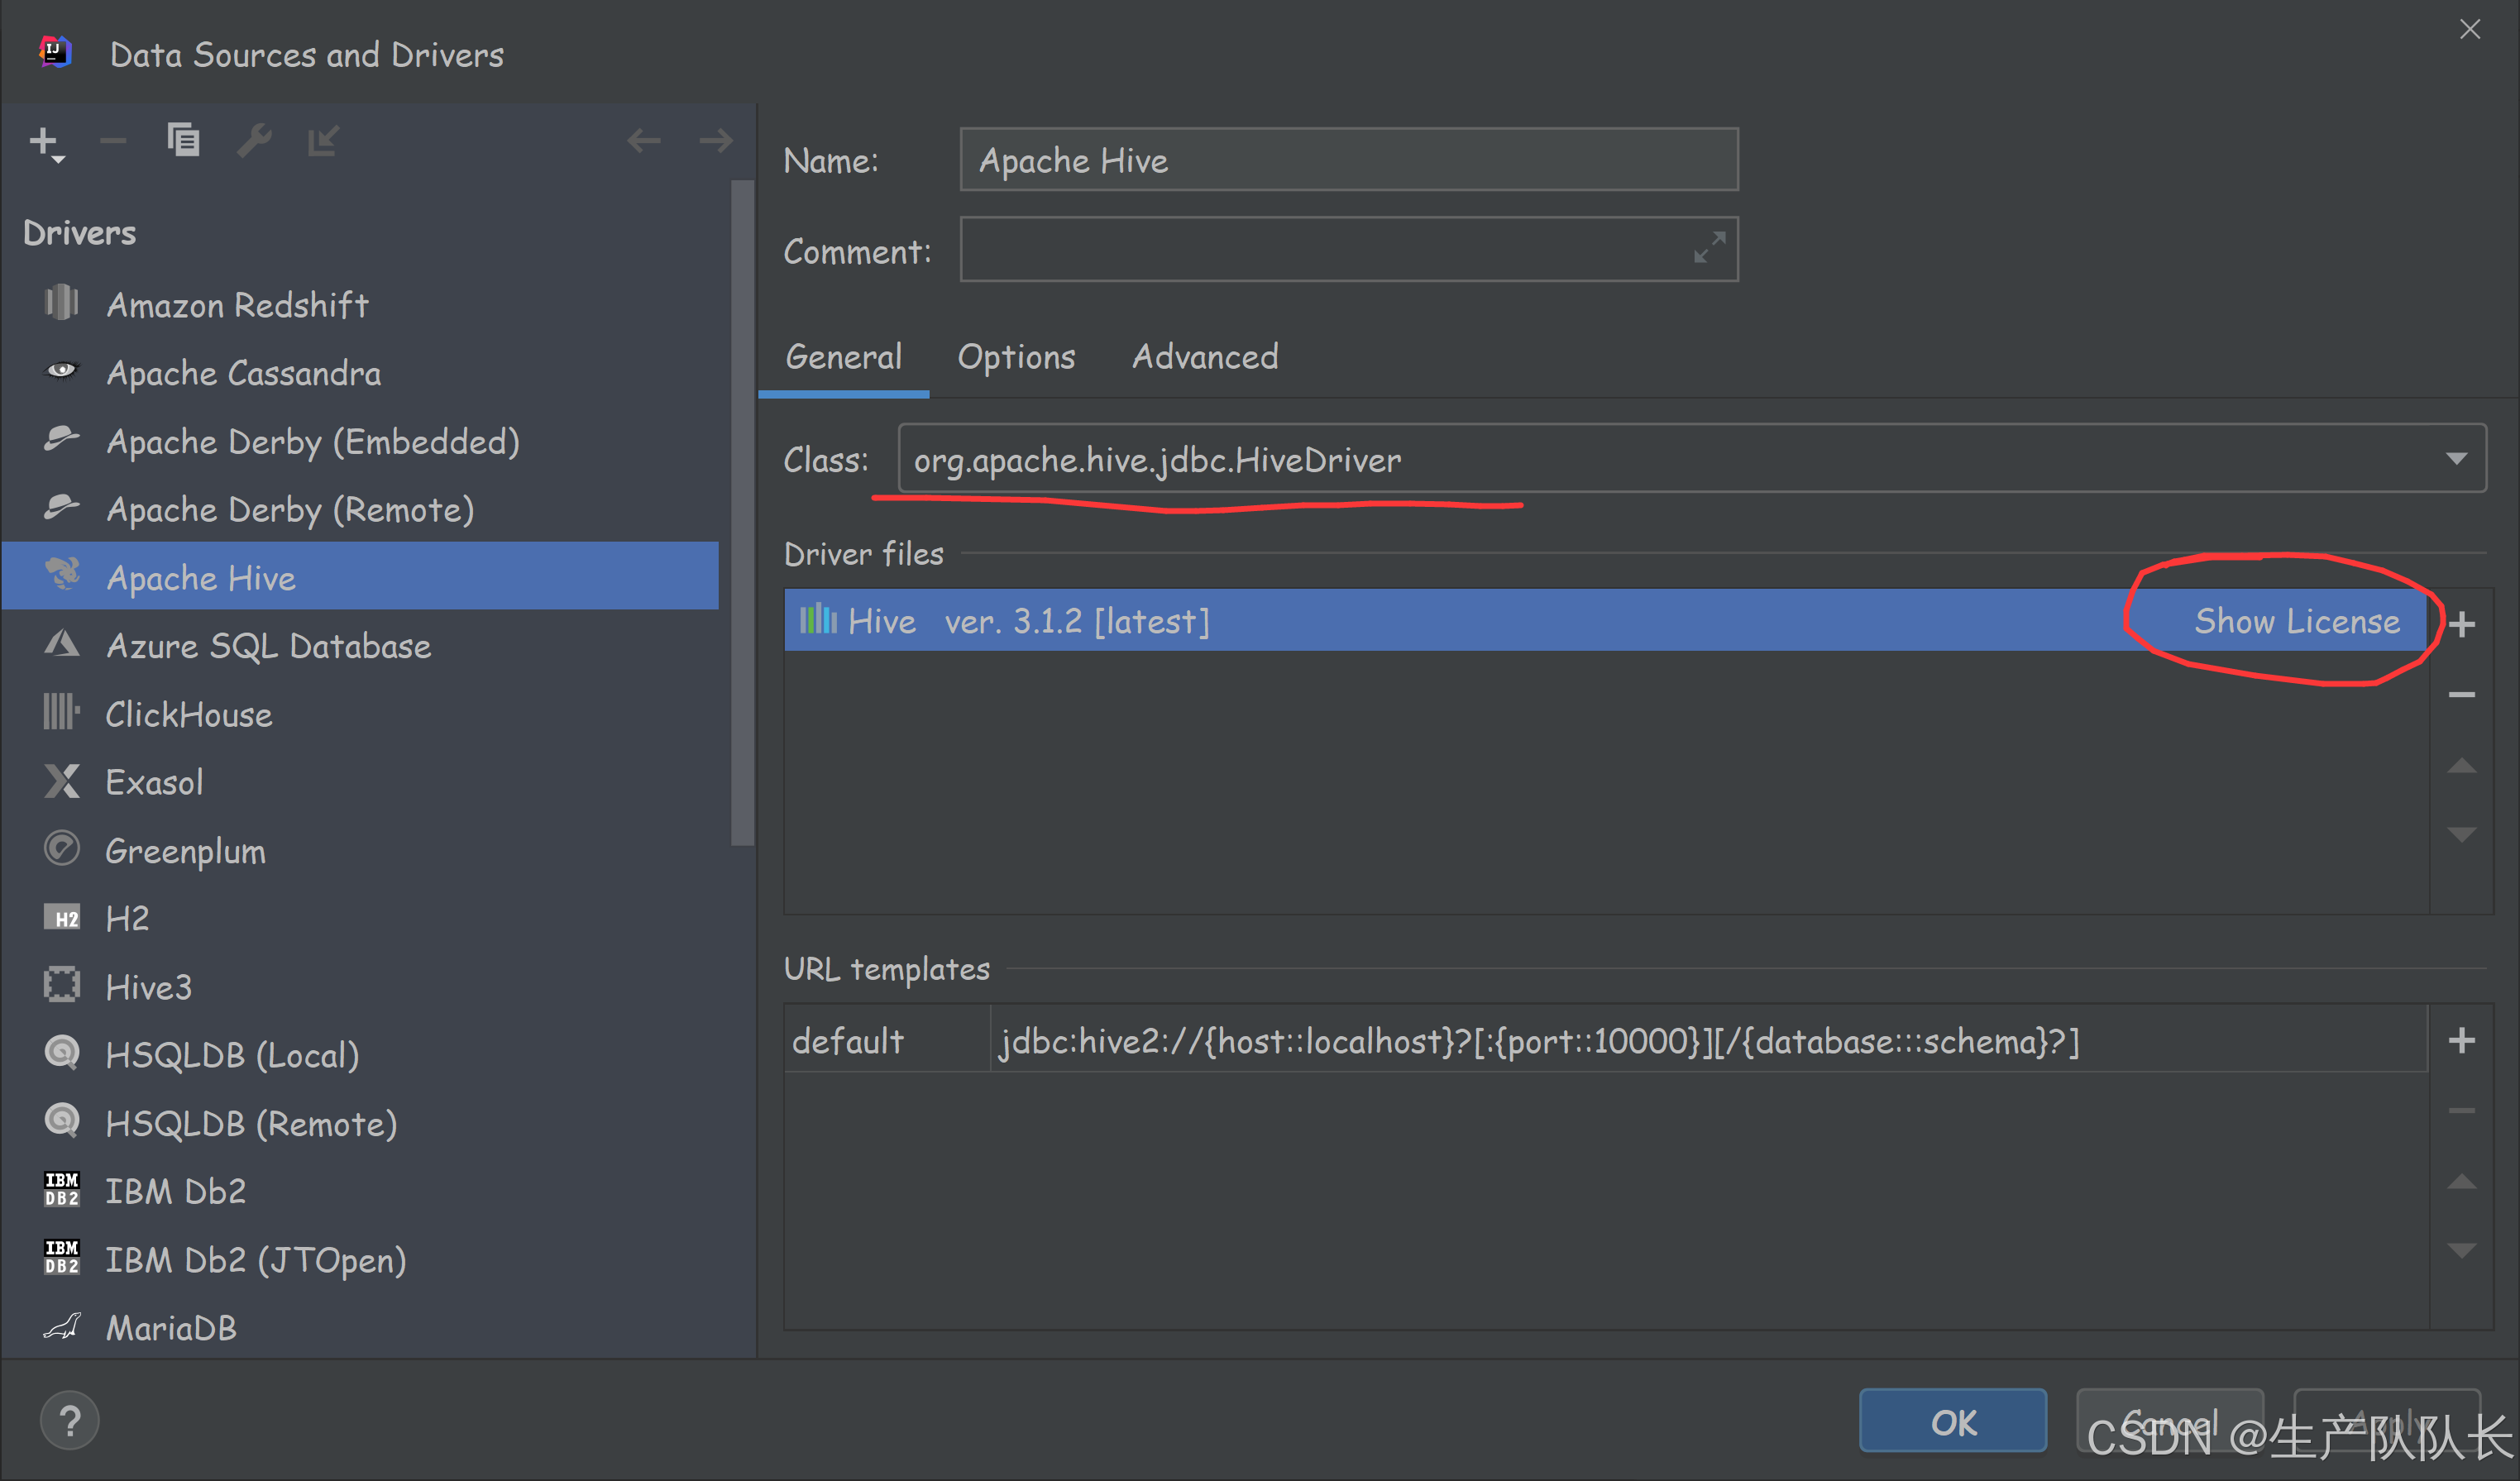Click the Greenplum driver icon
Screen dimensions: 2520x1481
pos(61,849)
